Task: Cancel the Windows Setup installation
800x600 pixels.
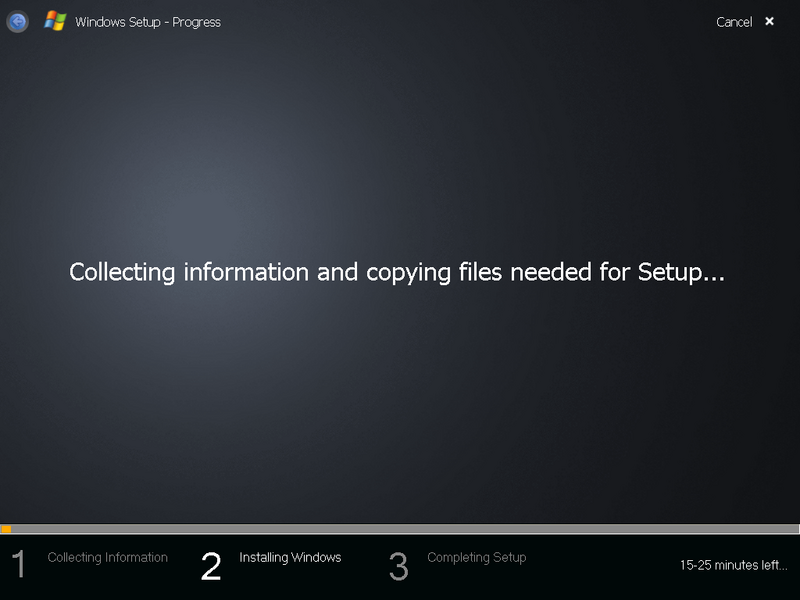Action: pyautogui.click(x=734, y=22)
